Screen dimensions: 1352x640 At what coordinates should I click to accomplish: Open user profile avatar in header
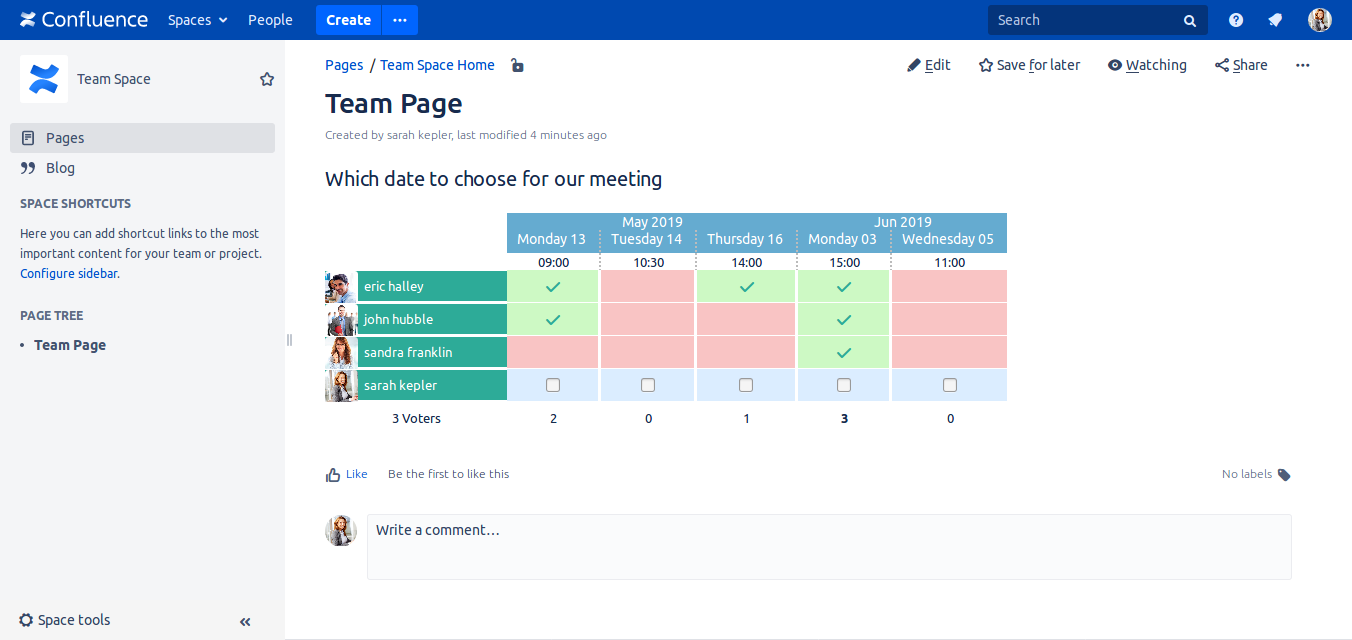pos(1320,20)
